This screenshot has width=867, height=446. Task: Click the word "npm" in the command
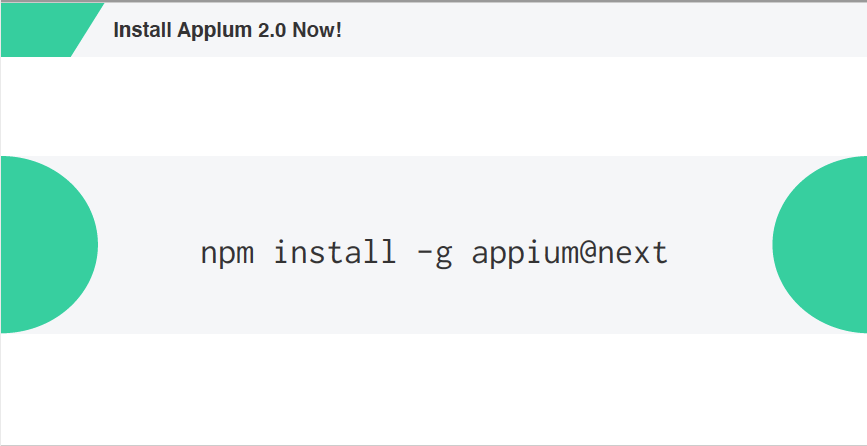coord(227,252)
